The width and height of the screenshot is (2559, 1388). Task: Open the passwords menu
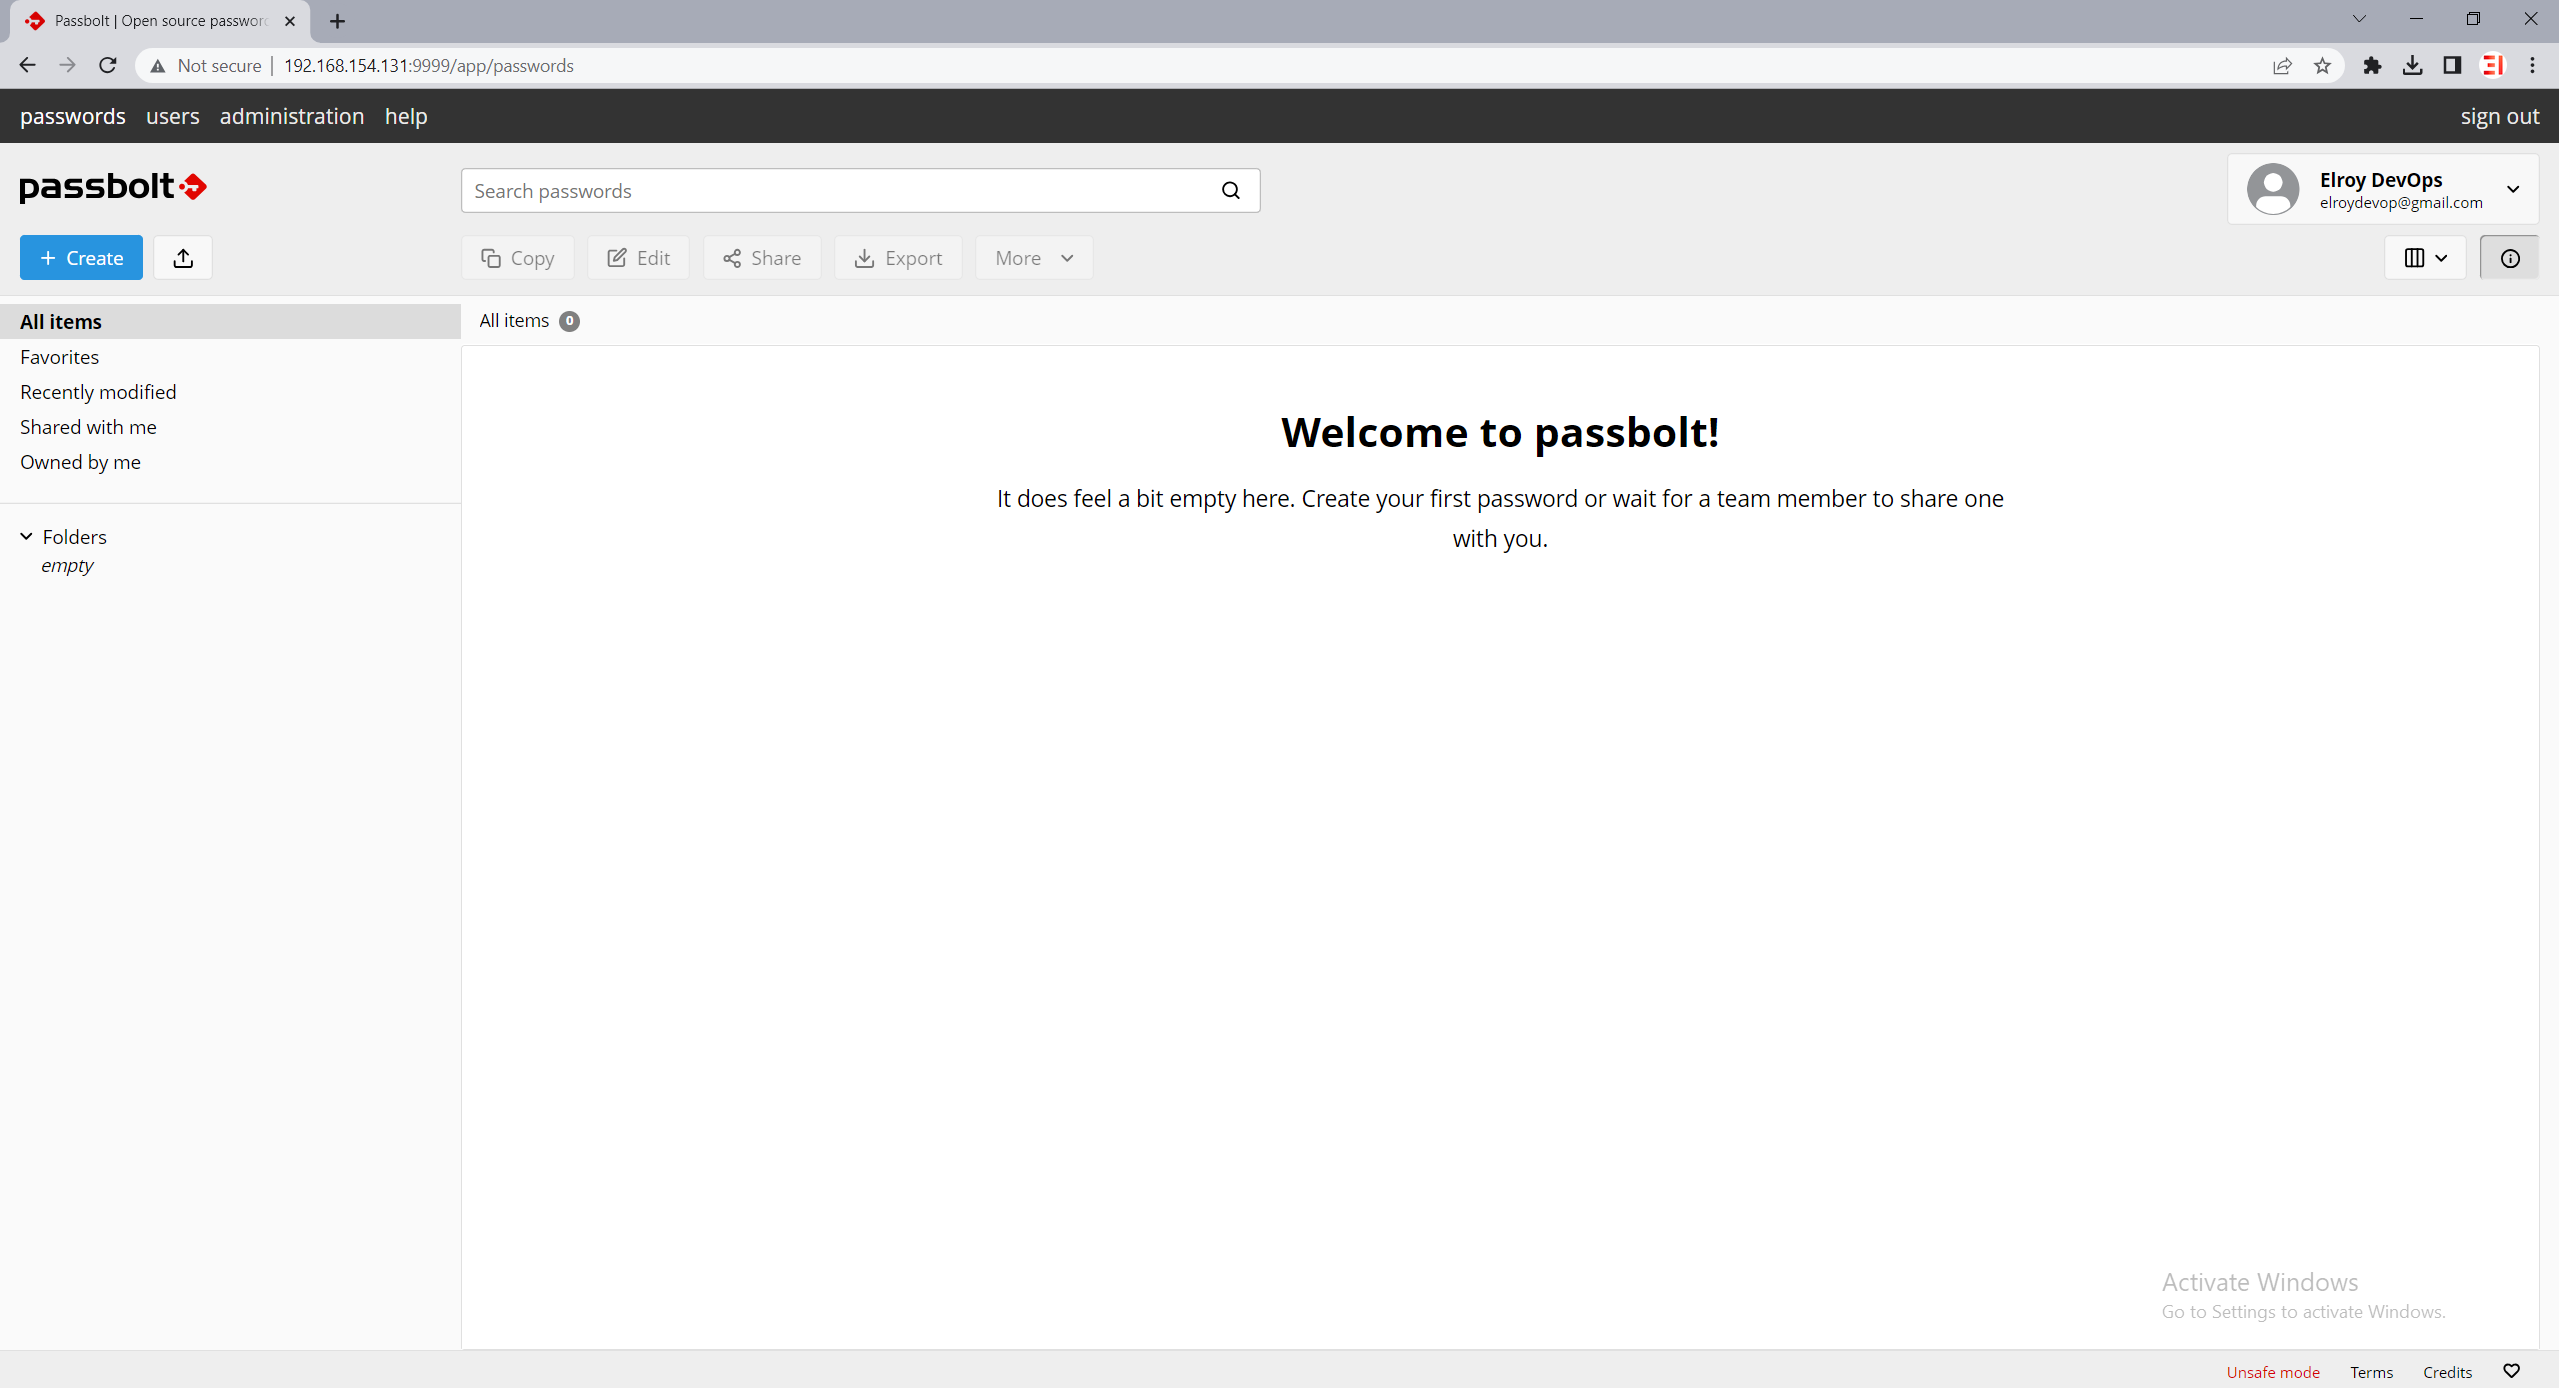click(73, 116)
